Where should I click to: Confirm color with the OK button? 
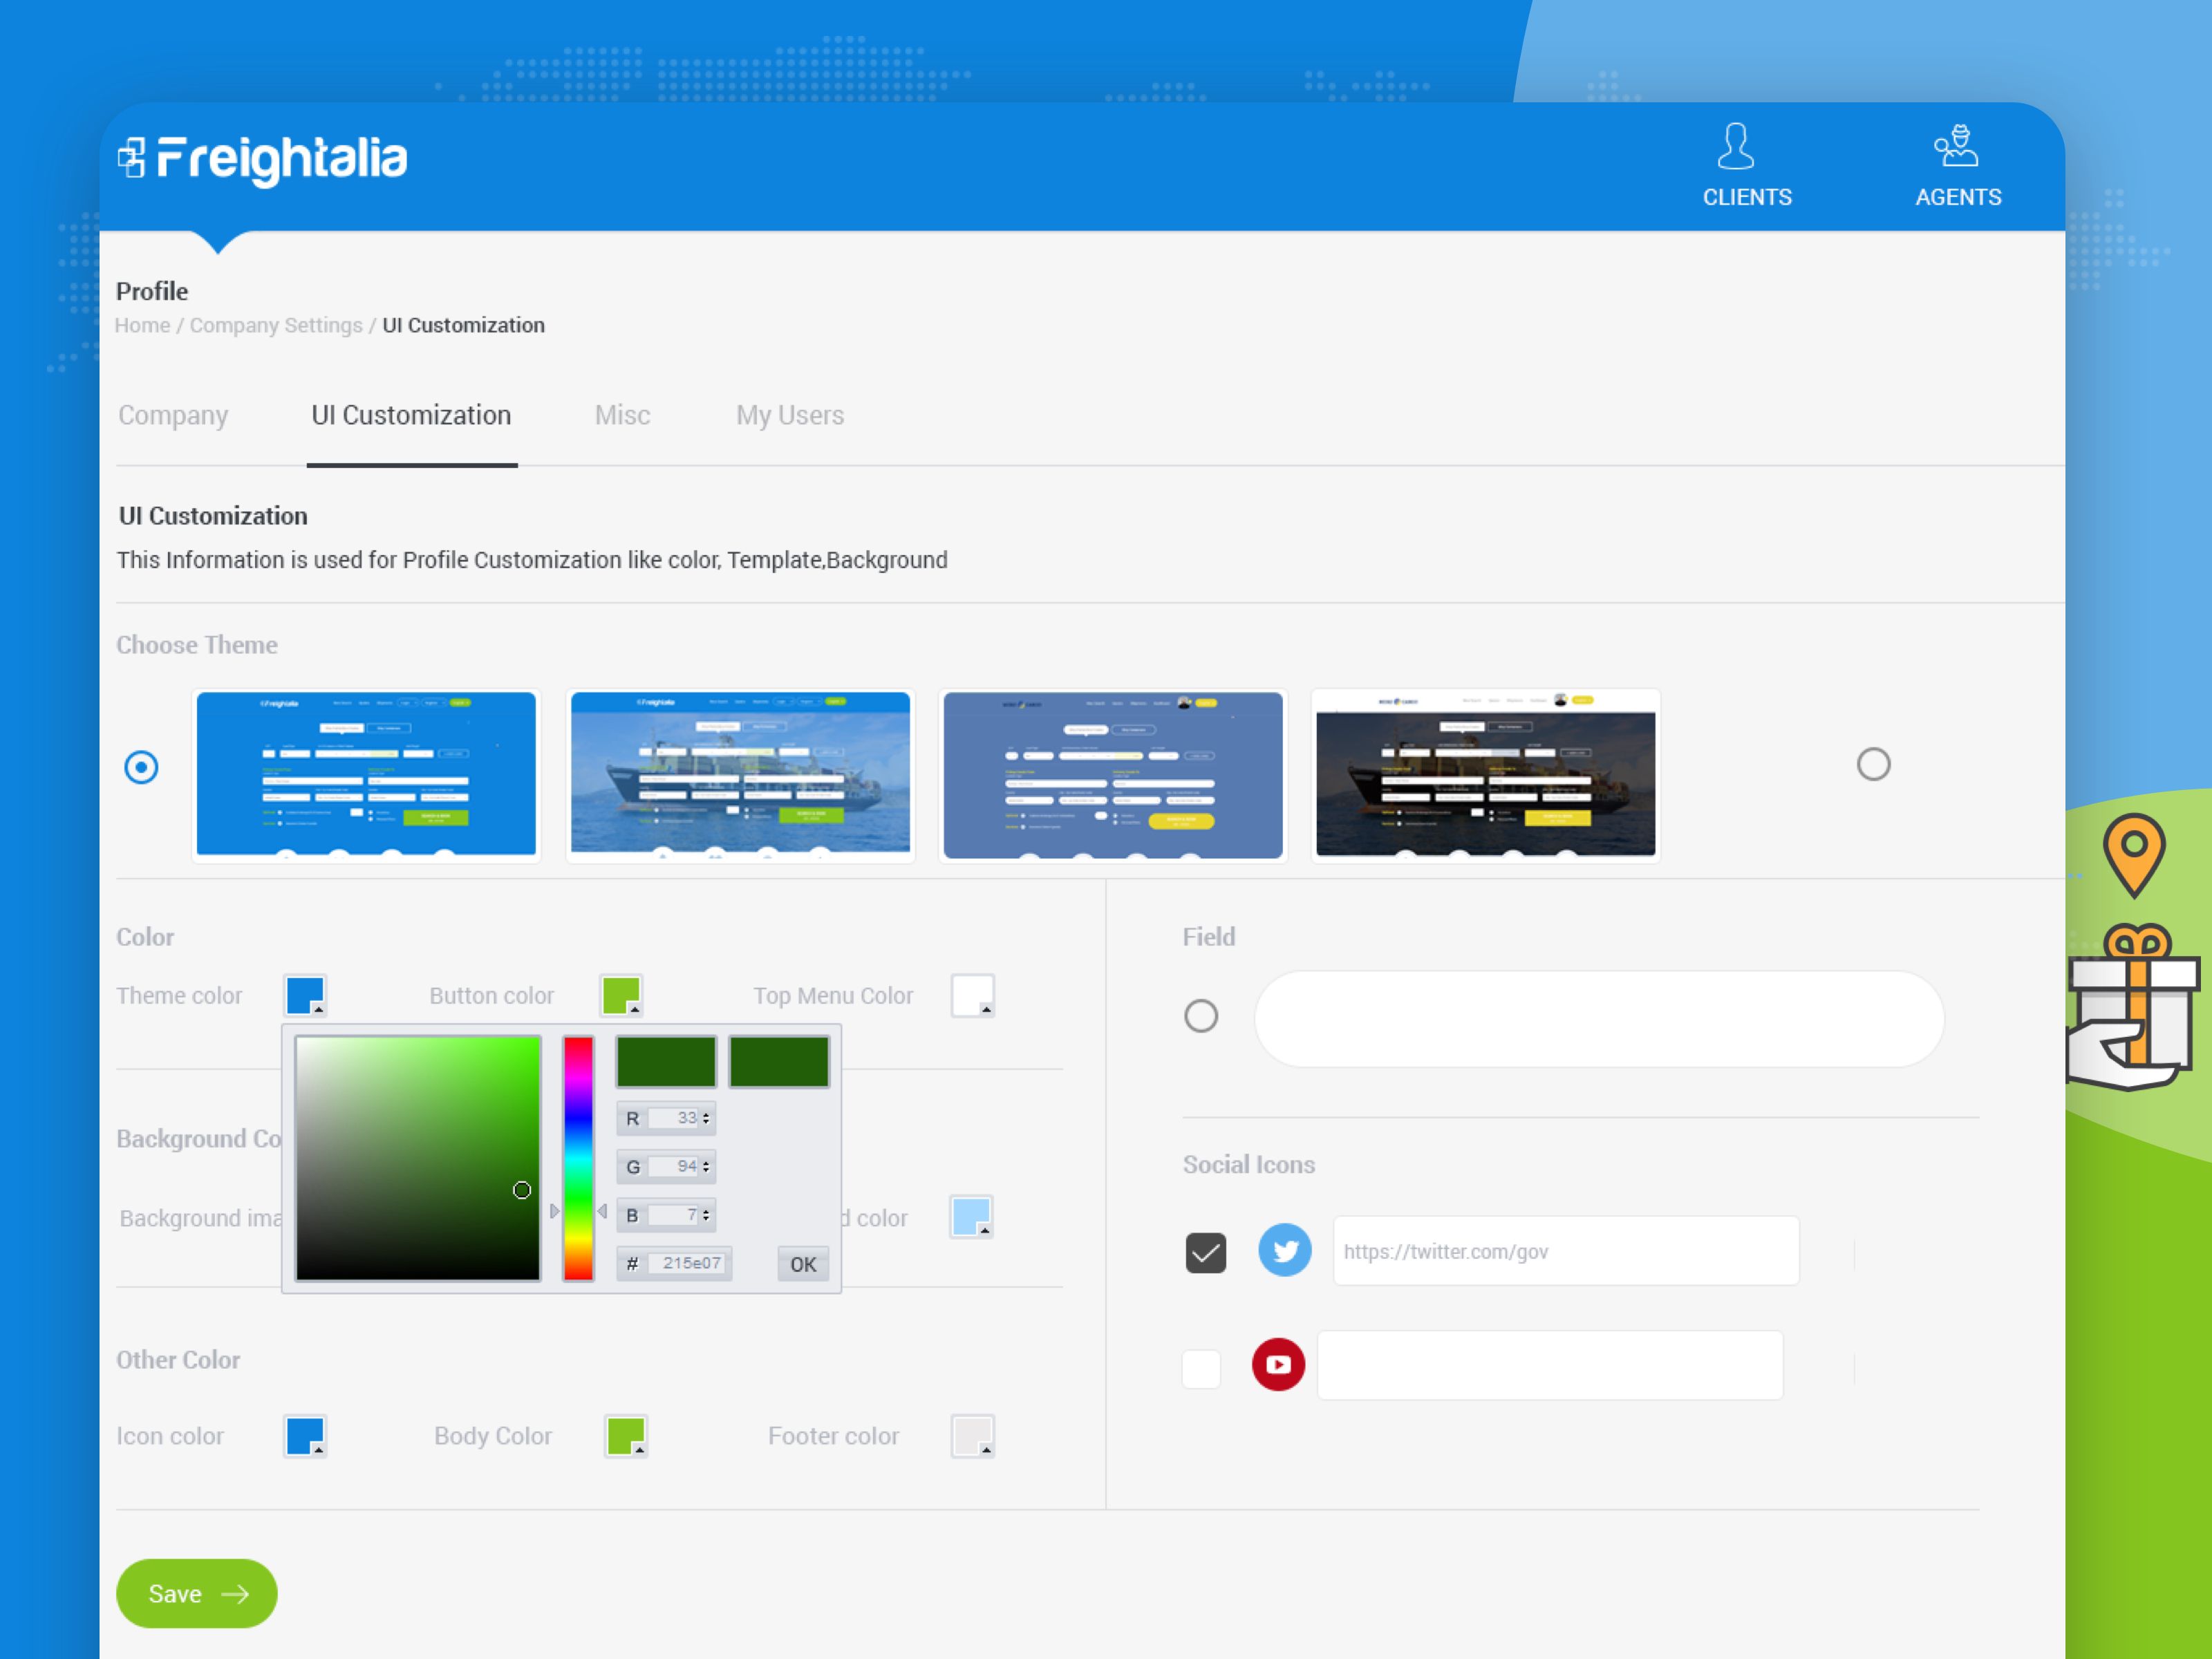click(x=803, y=1264)
